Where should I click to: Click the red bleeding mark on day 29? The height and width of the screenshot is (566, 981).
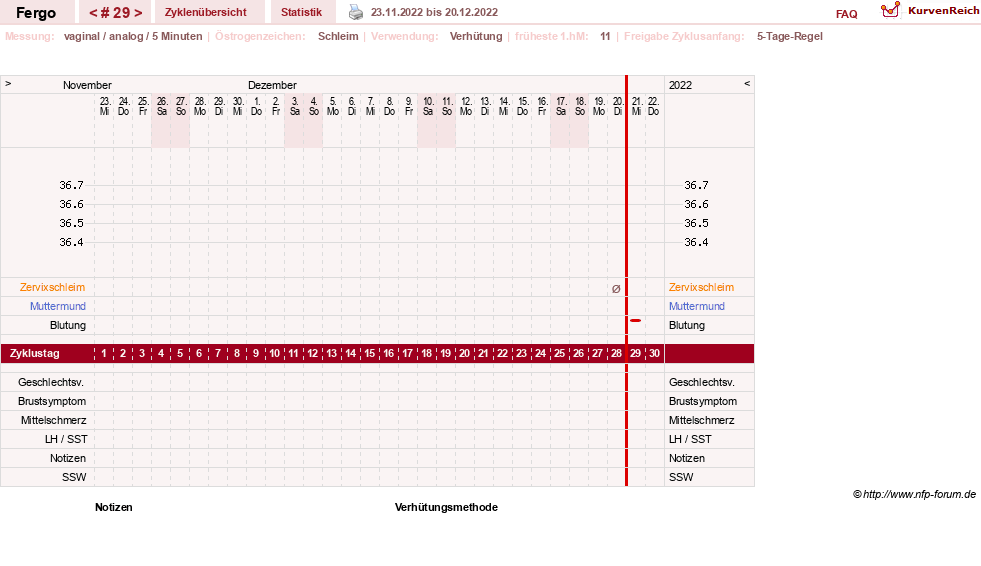tap(636, 320)
